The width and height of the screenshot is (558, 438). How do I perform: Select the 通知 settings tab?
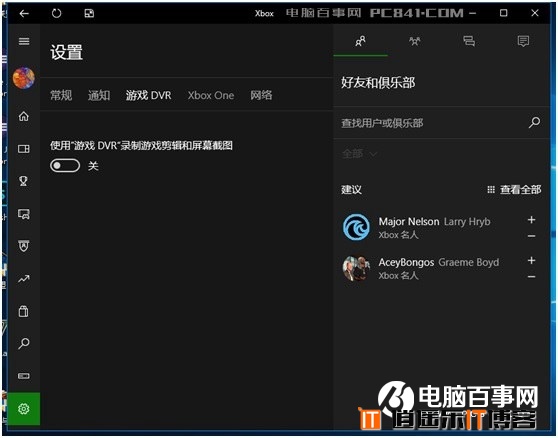click(99, 95)
